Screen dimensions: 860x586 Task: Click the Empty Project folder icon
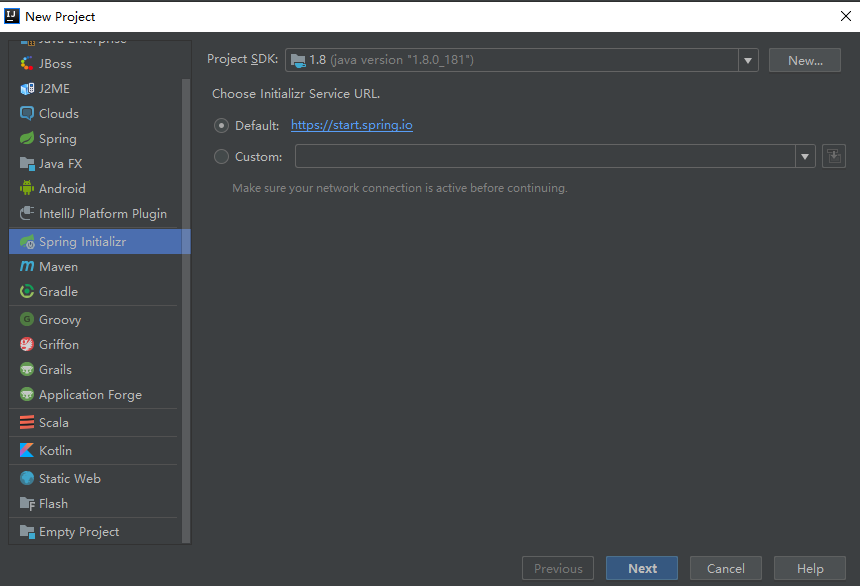26,532
